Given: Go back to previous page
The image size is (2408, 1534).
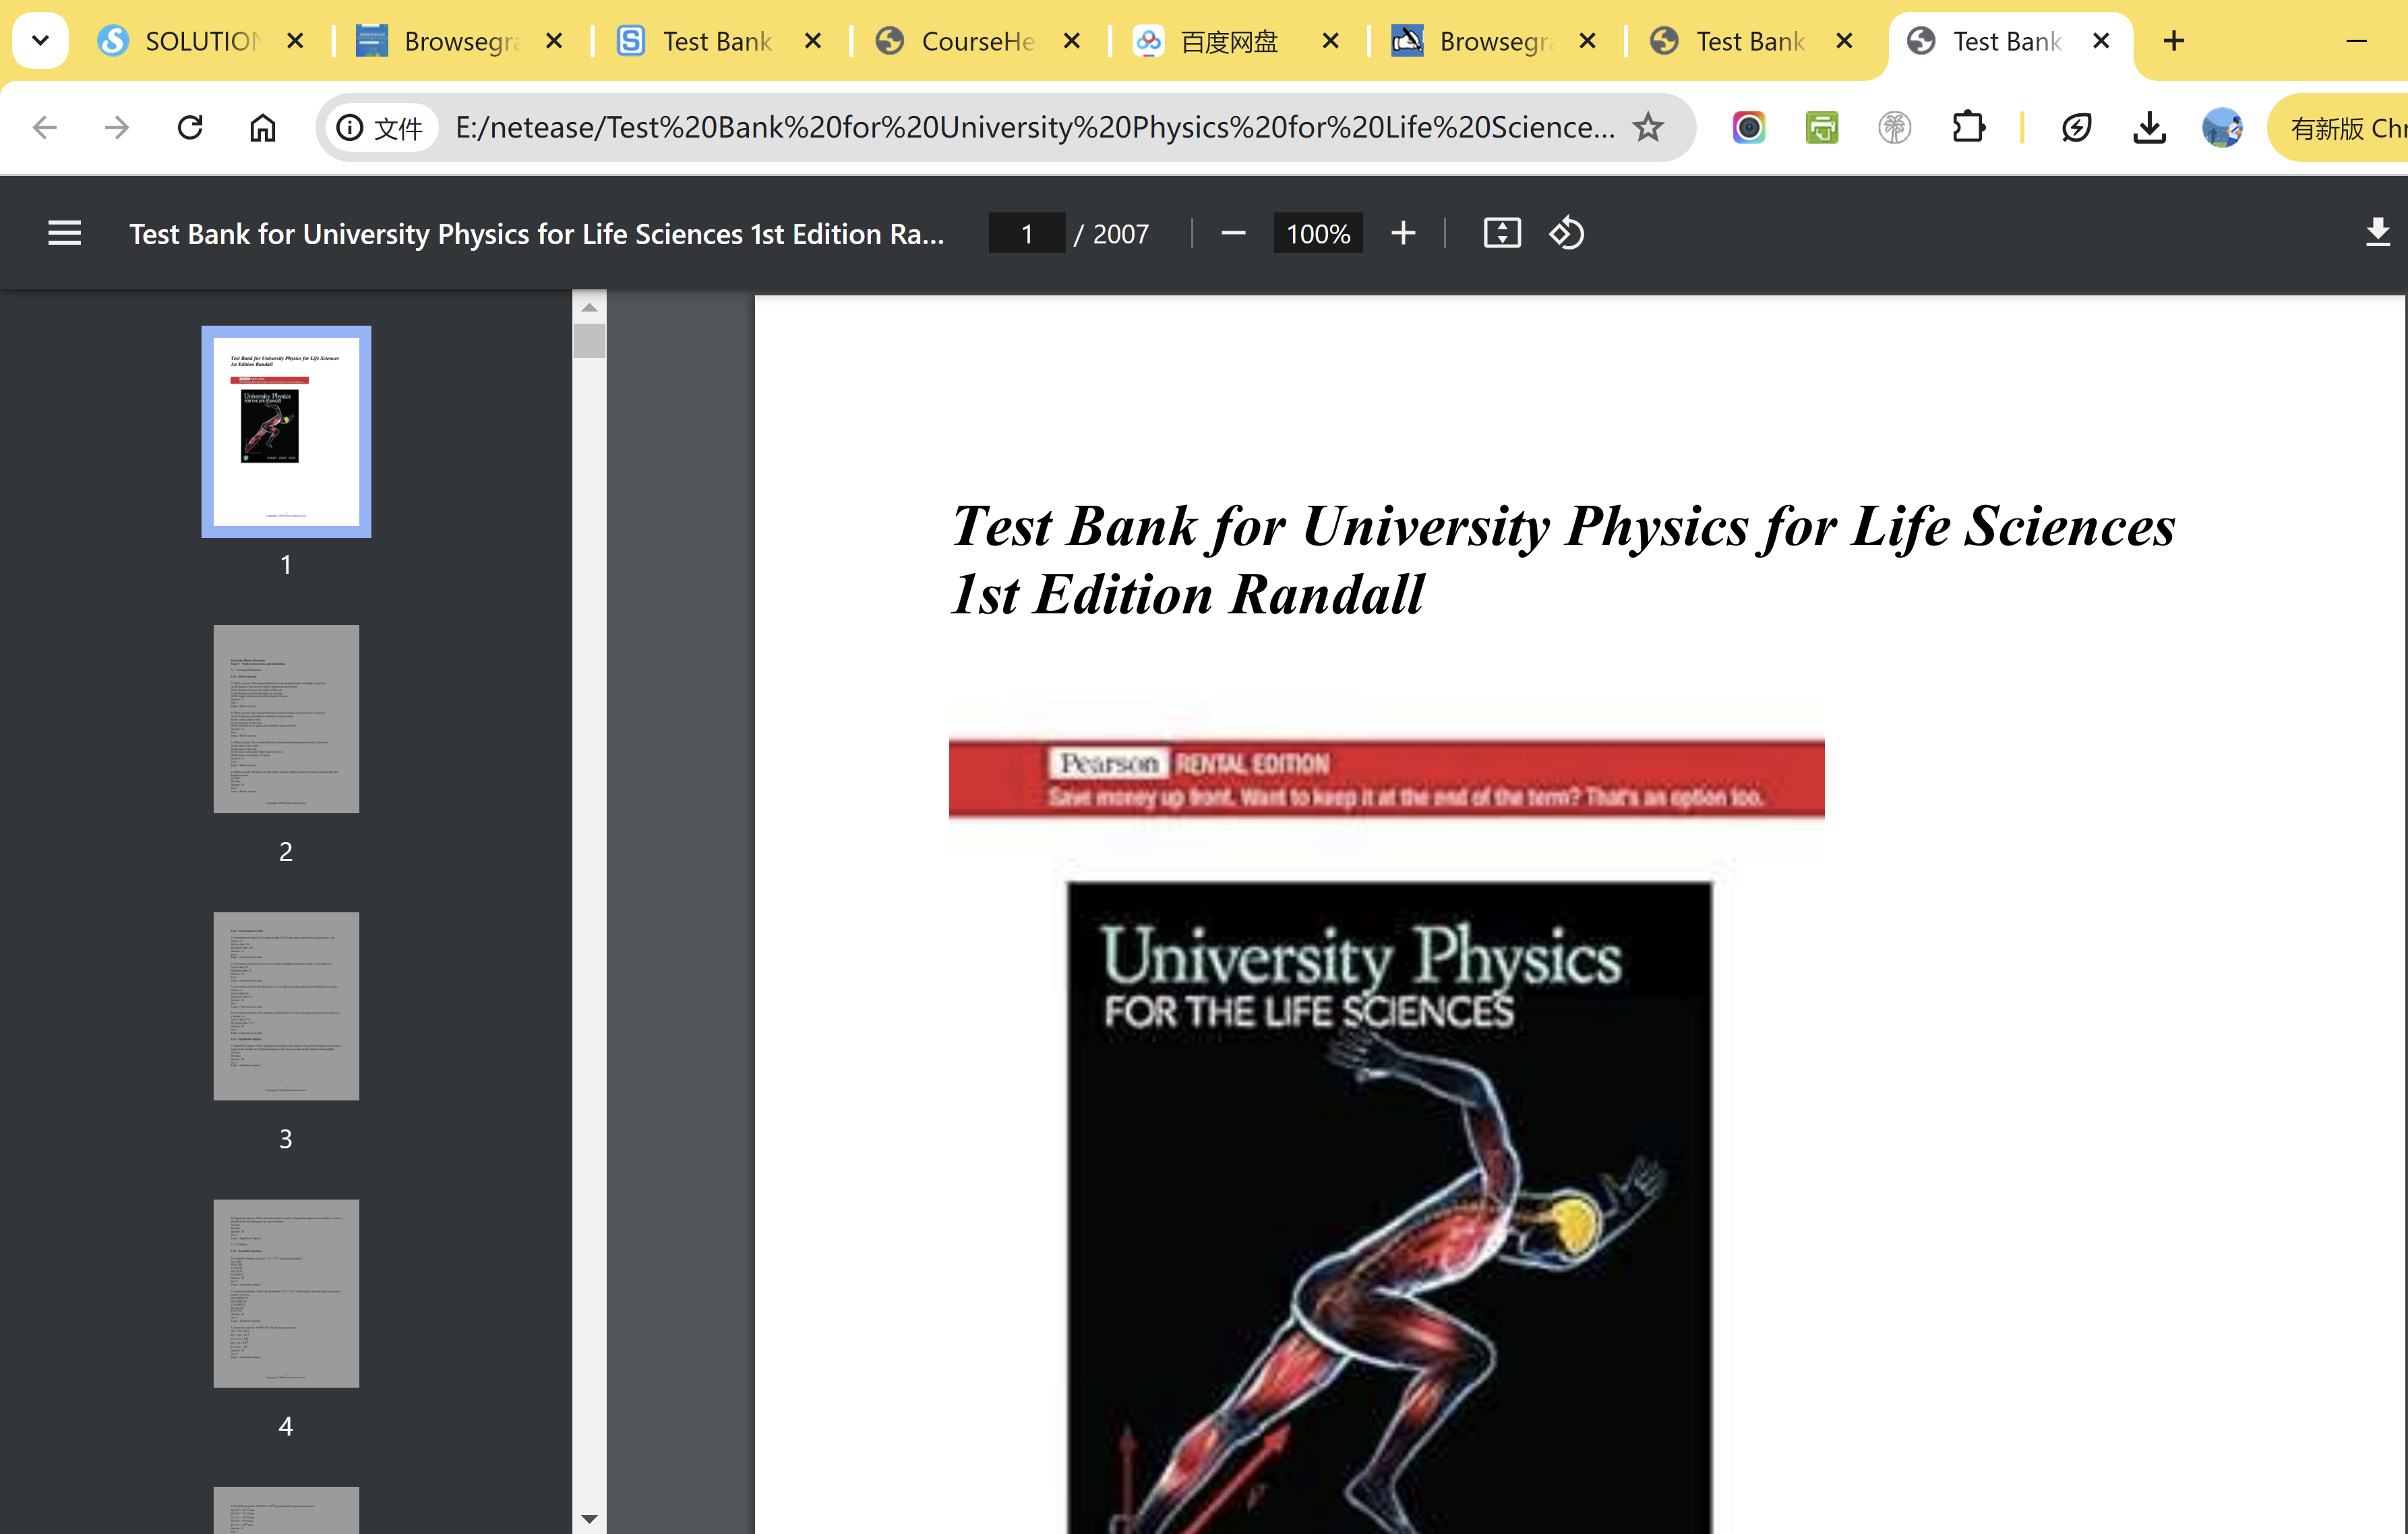Looking at the screenshot, I should [45, 128].
